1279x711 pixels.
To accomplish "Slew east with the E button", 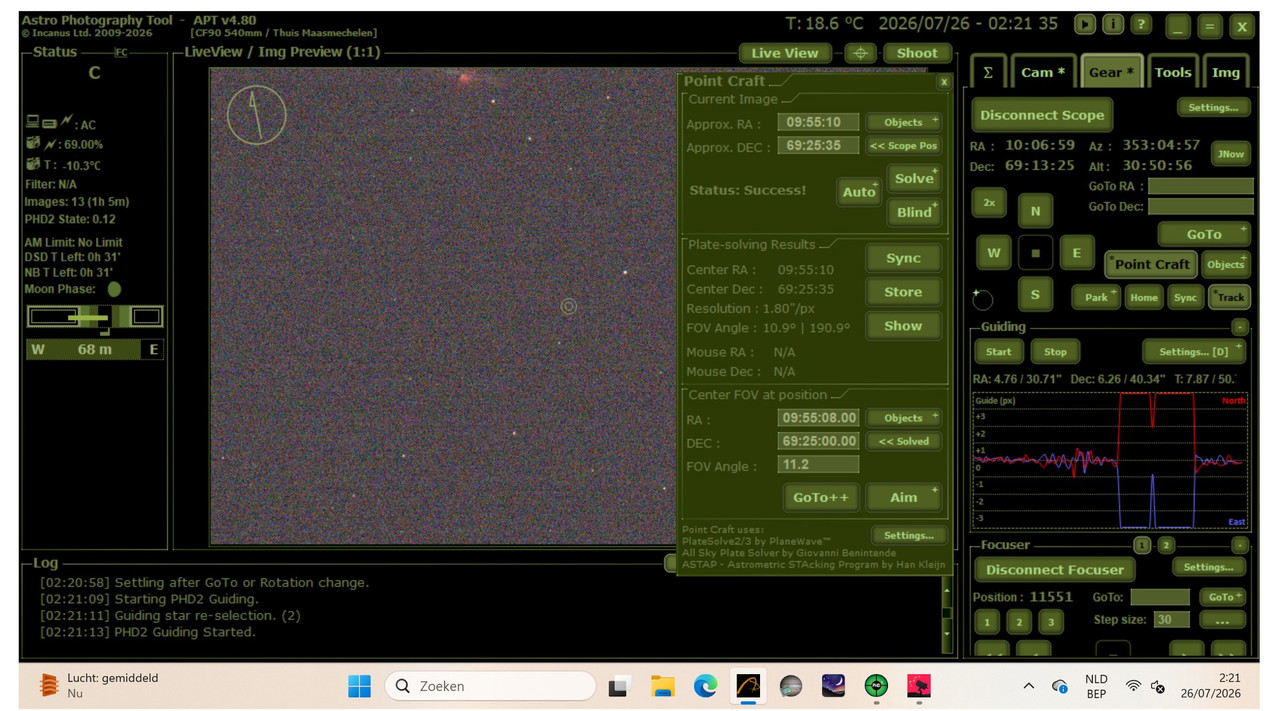I will [1076, 253].
